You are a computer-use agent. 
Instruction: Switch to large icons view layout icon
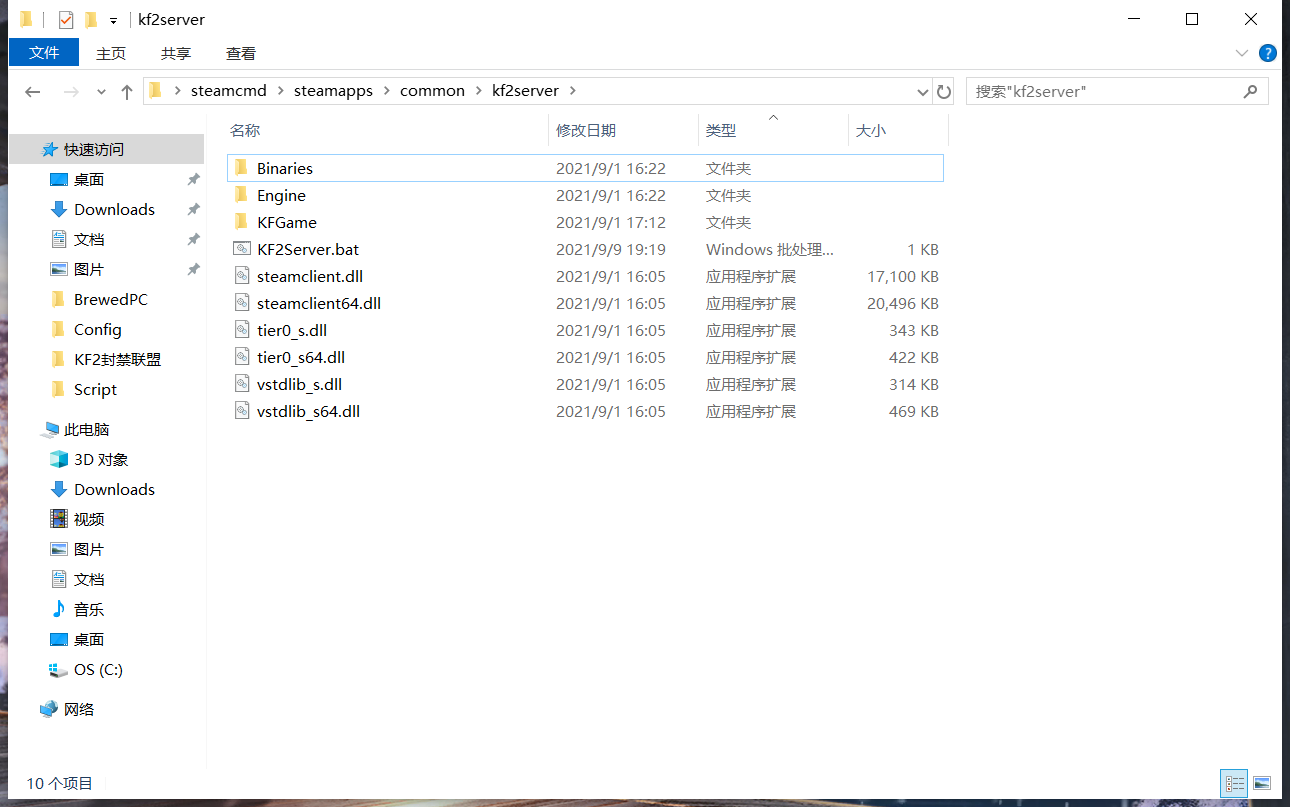click(x=1262, y=783)
